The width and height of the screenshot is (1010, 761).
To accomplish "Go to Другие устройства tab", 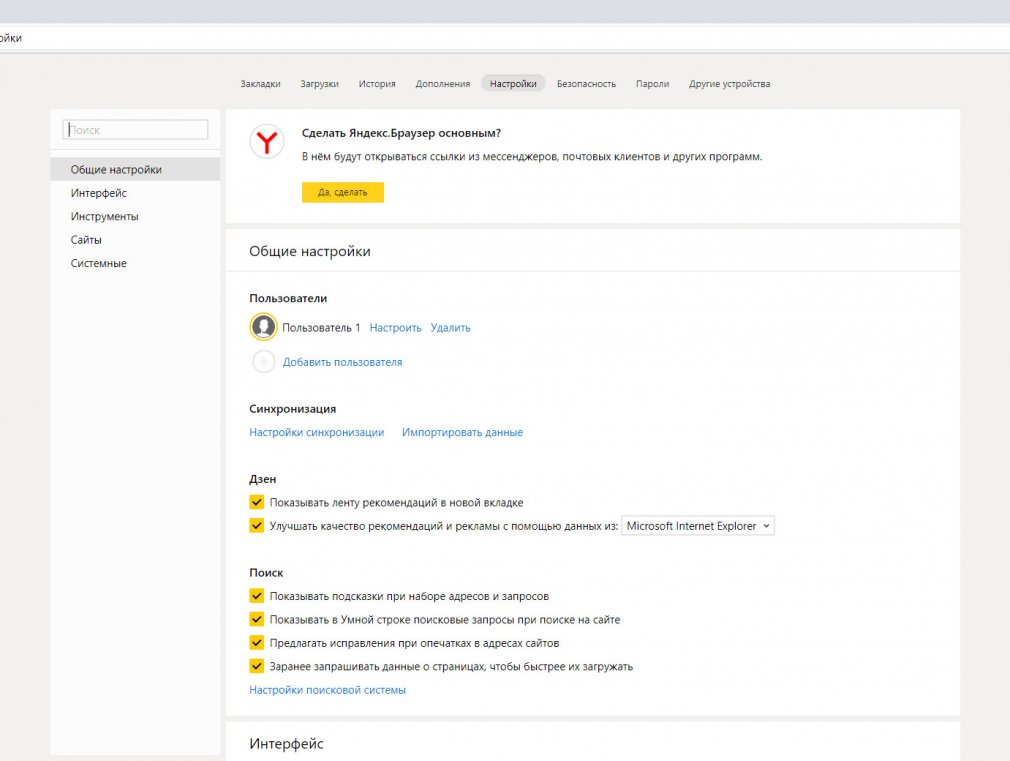I will click(729, 84).
